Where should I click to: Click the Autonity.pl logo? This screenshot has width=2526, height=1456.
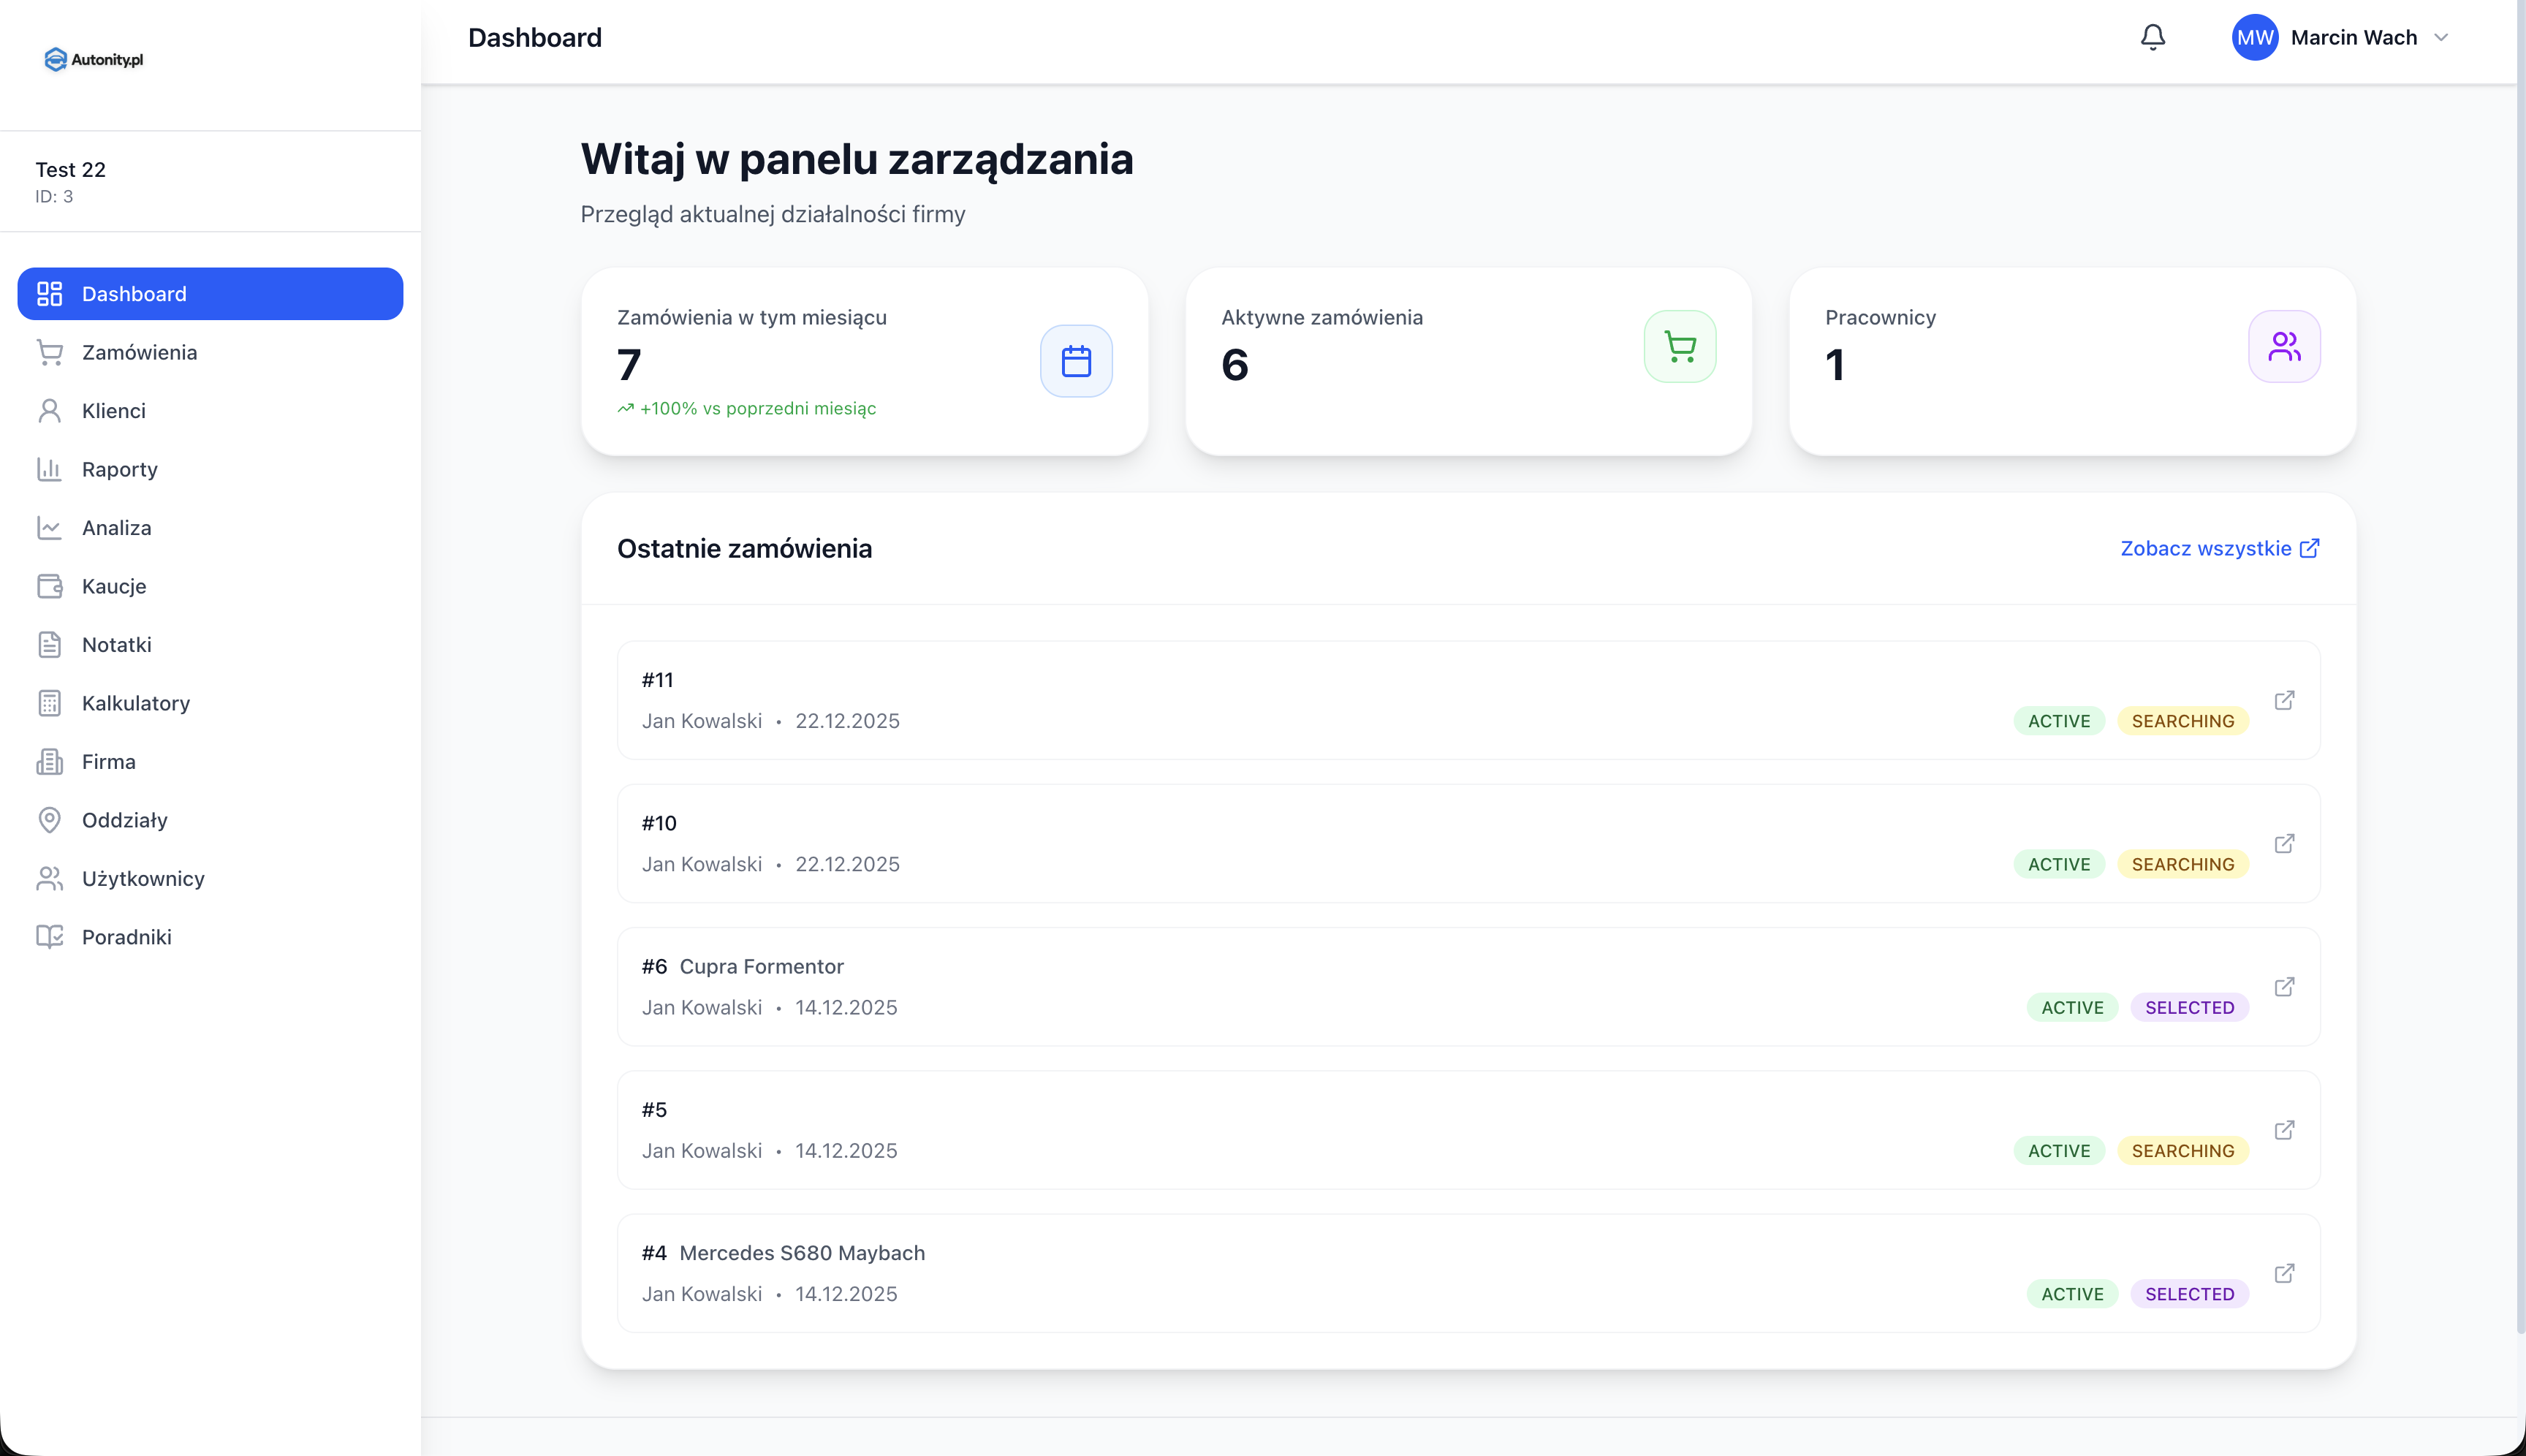pyautogui.click(x=94, y=60)
